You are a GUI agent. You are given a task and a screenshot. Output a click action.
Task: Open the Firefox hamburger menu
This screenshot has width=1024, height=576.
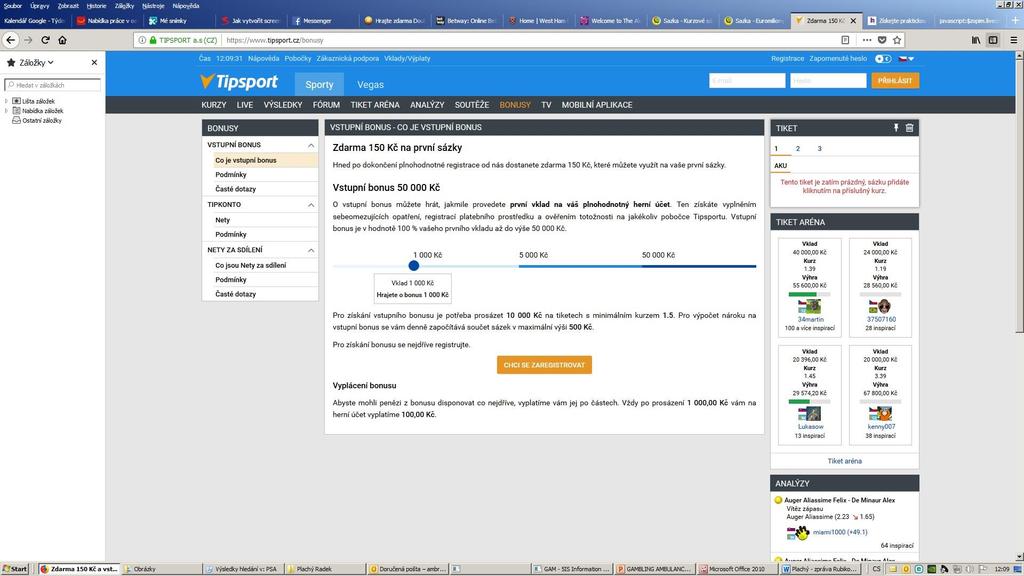click(1014, 40)
